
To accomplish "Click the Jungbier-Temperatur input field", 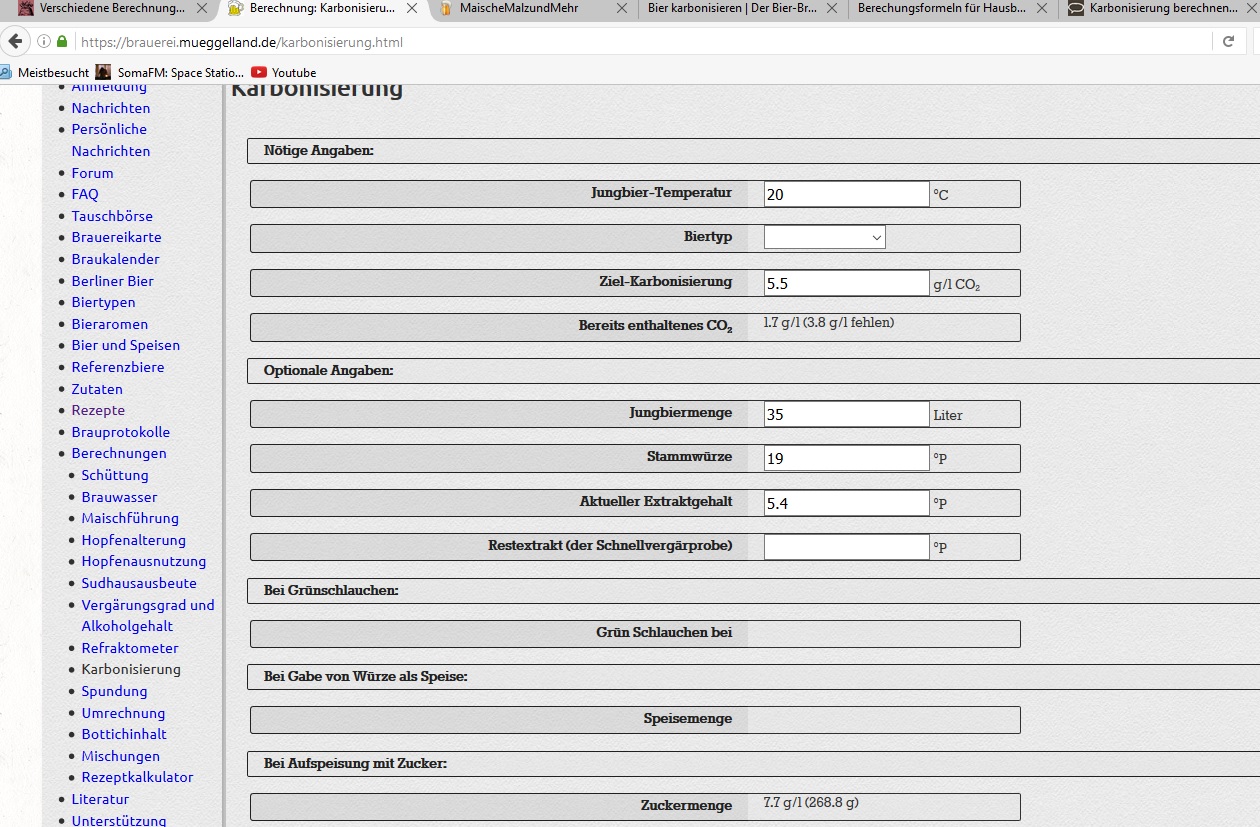I will pos(846,194).
